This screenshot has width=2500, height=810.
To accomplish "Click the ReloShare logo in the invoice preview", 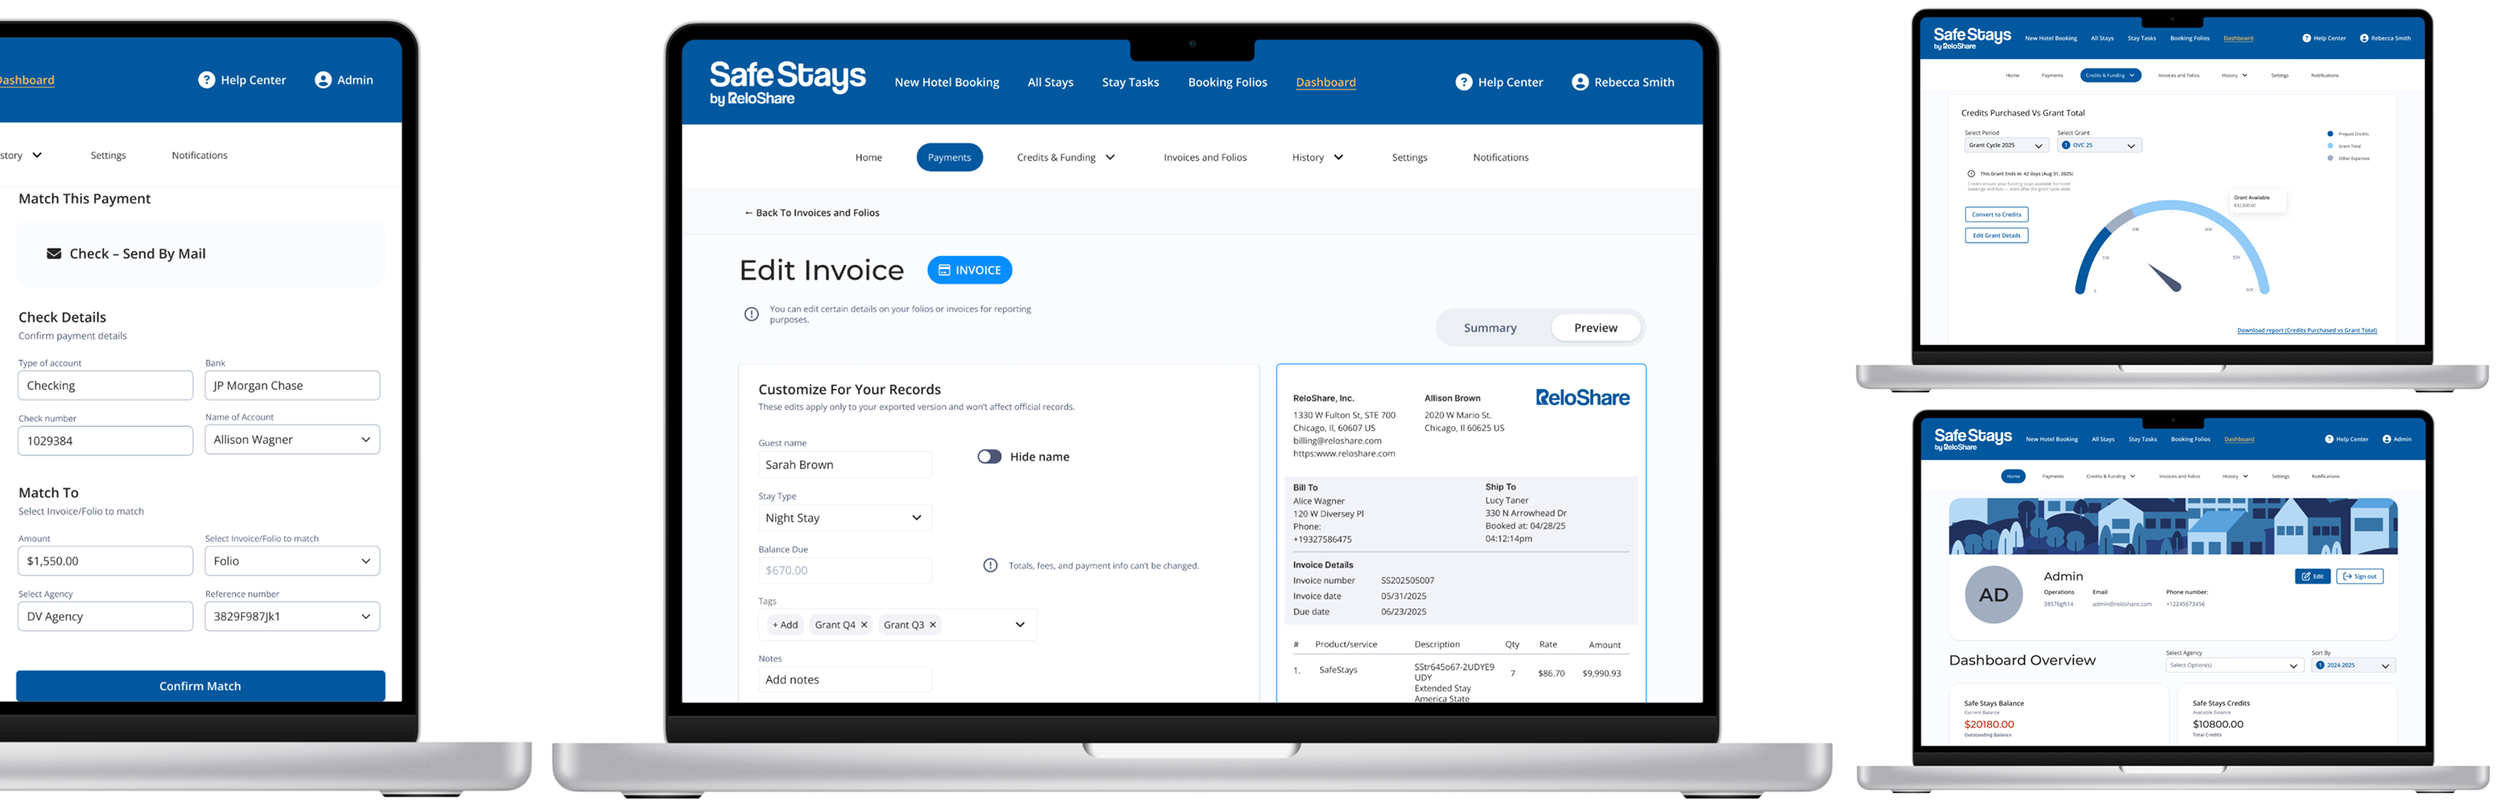I will tap(1582, 397).
